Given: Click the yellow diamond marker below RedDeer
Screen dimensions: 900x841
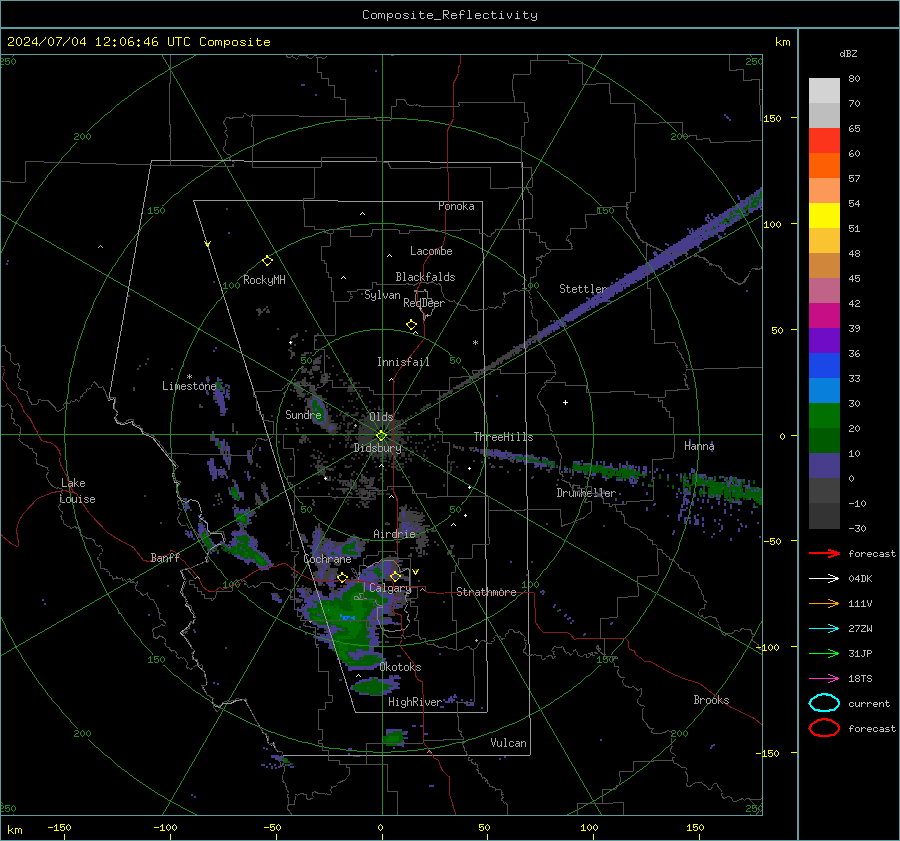Looking at the screenshot, I should pos(412,325).
